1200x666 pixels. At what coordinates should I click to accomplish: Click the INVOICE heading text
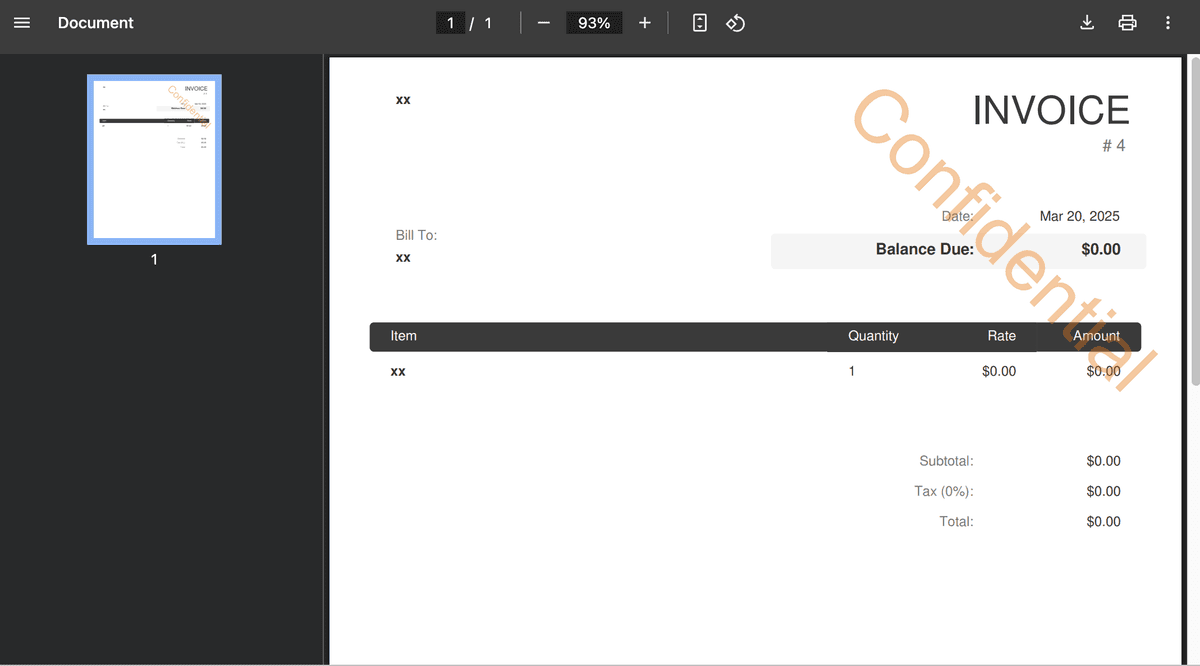click(x=1050, y=110)
